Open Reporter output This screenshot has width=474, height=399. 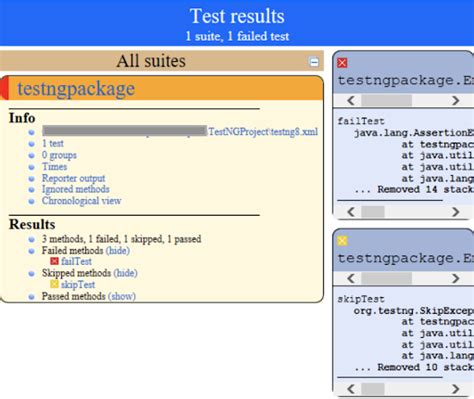73,178
